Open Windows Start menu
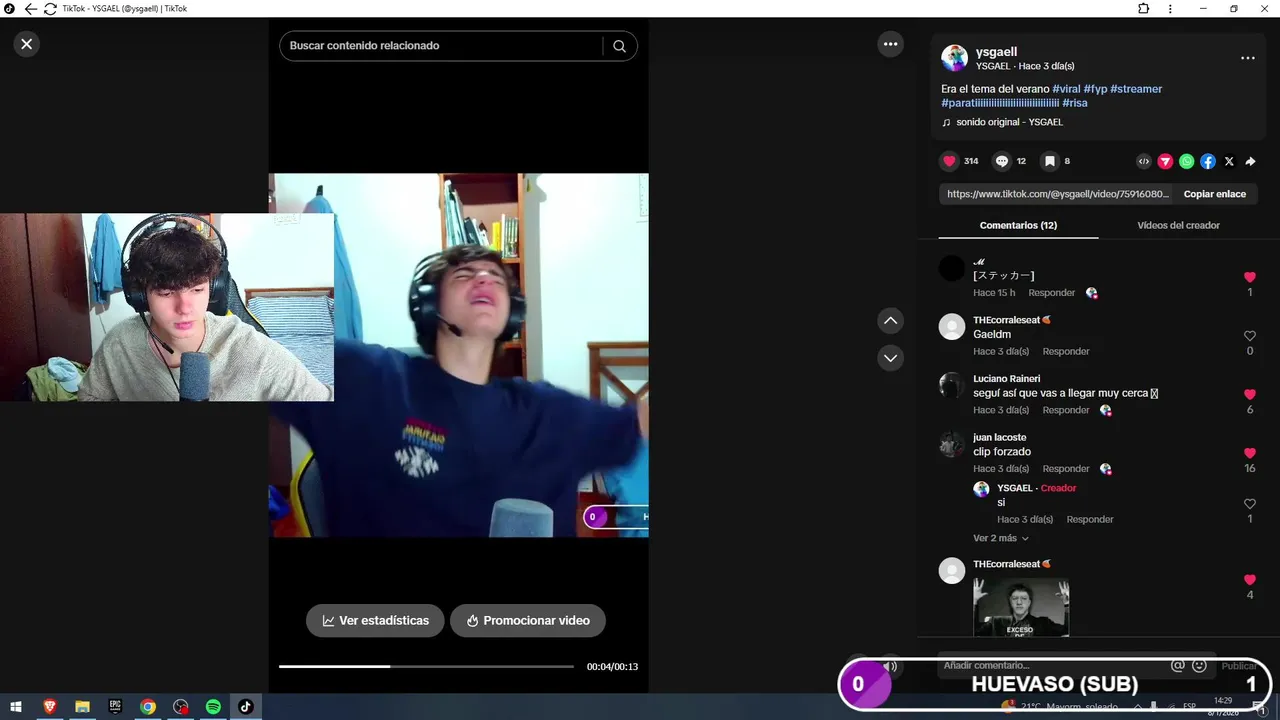Screen dimensions: 1280x720 [x=16, y=707]
